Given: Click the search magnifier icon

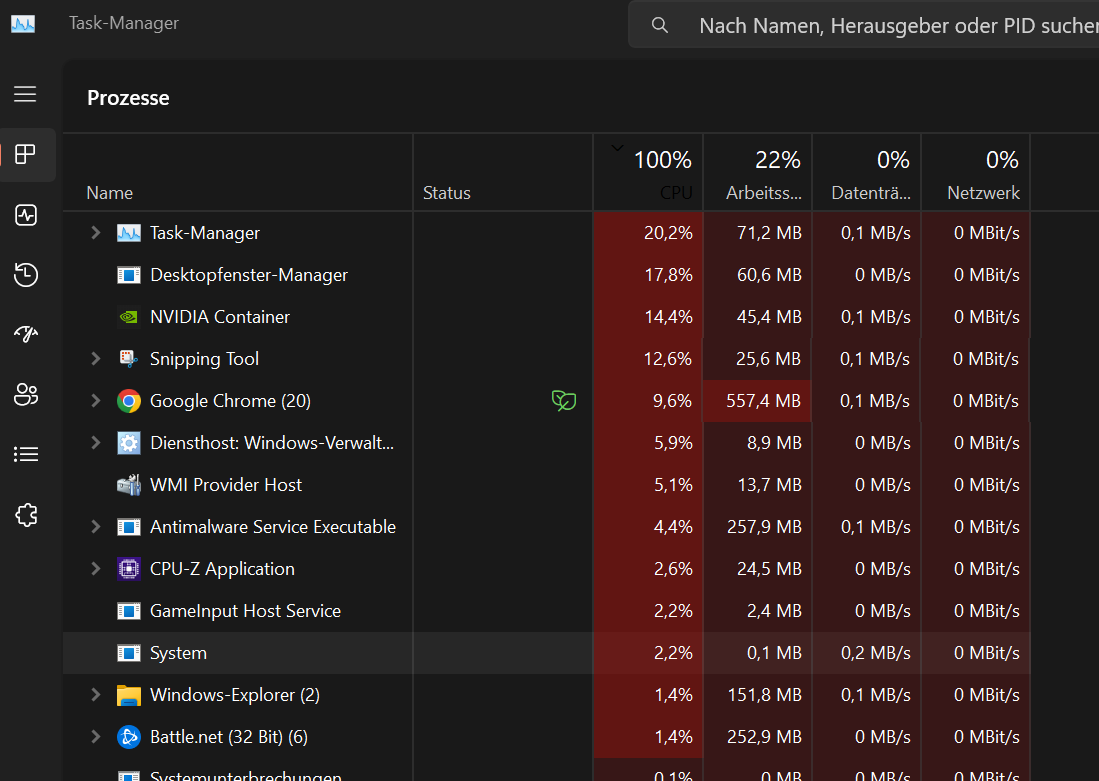Looking at the screenshot, I should click(x=660, y=25).
